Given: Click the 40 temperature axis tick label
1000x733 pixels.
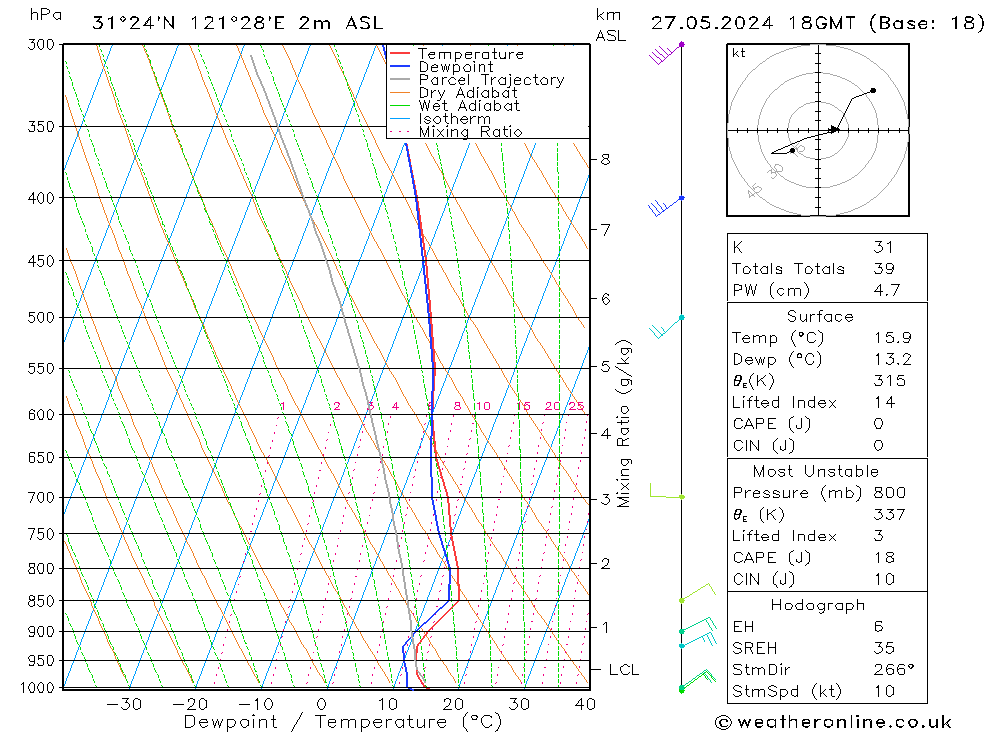Looking at the screenshot, I should [585, 704].
